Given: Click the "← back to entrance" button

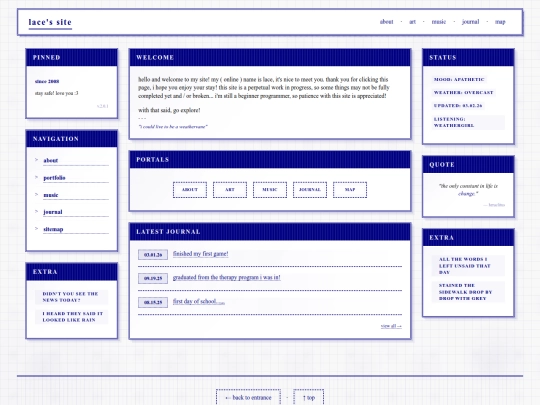Looking at the screenshot, I should pos(248,397).
